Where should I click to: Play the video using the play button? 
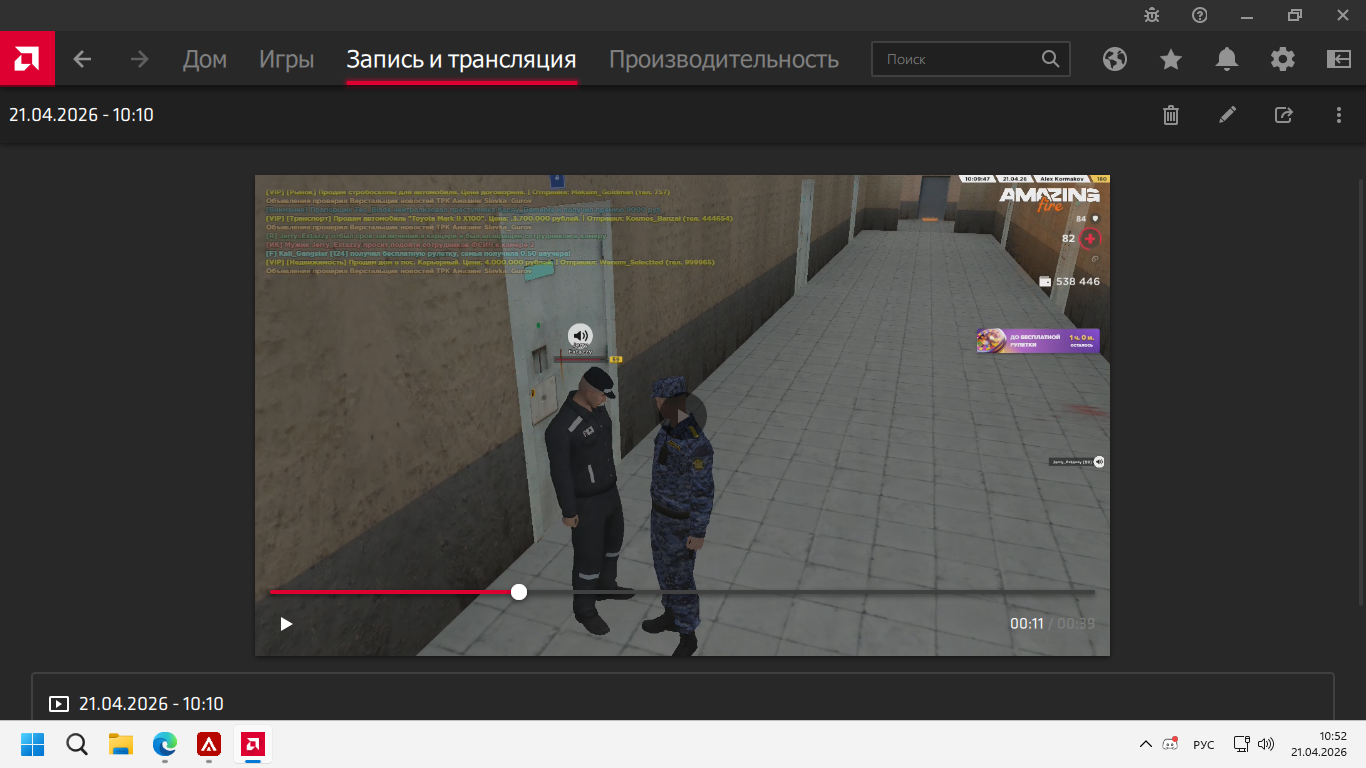pyautogui.click(x=287, y=624)
